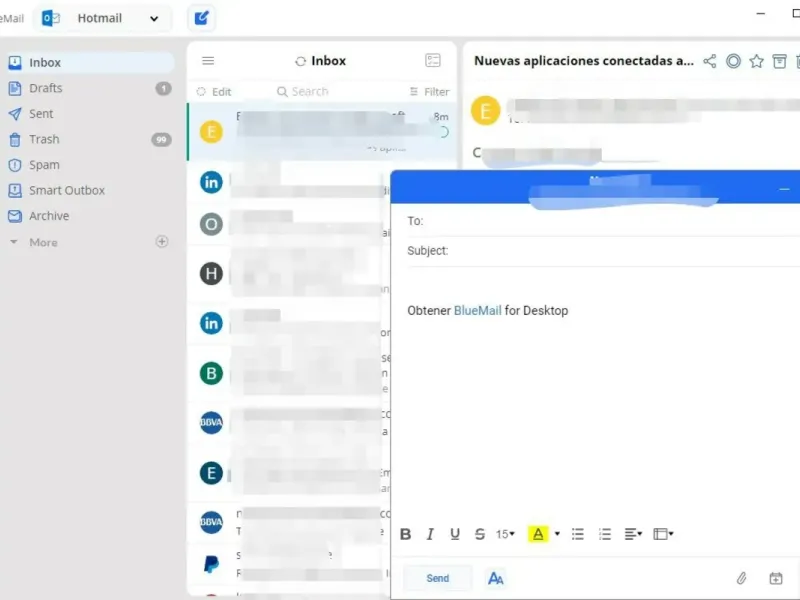Click the Subject field
Viewport: 800px width, 600px height.
[x=604, y=251]
